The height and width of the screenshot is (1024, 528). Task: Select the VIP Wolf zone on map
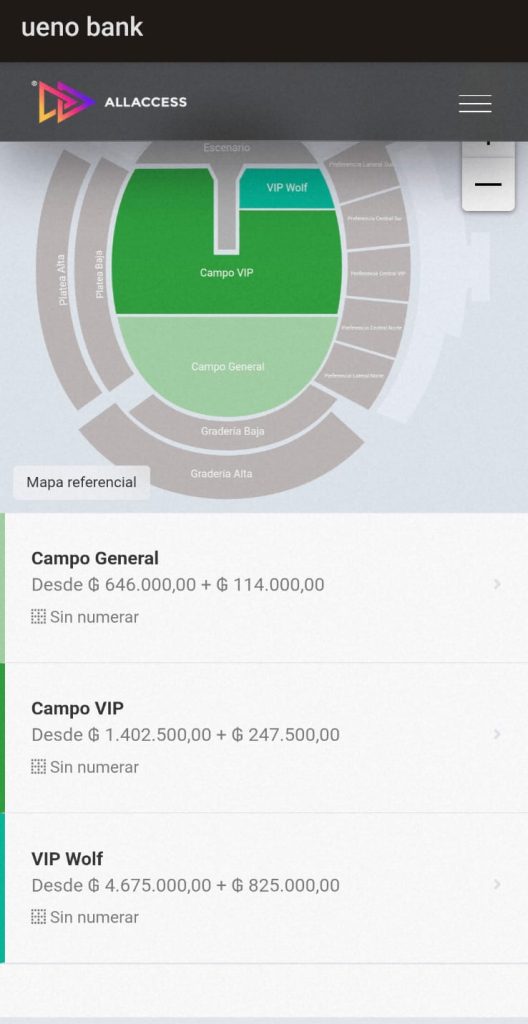(286, 188)
